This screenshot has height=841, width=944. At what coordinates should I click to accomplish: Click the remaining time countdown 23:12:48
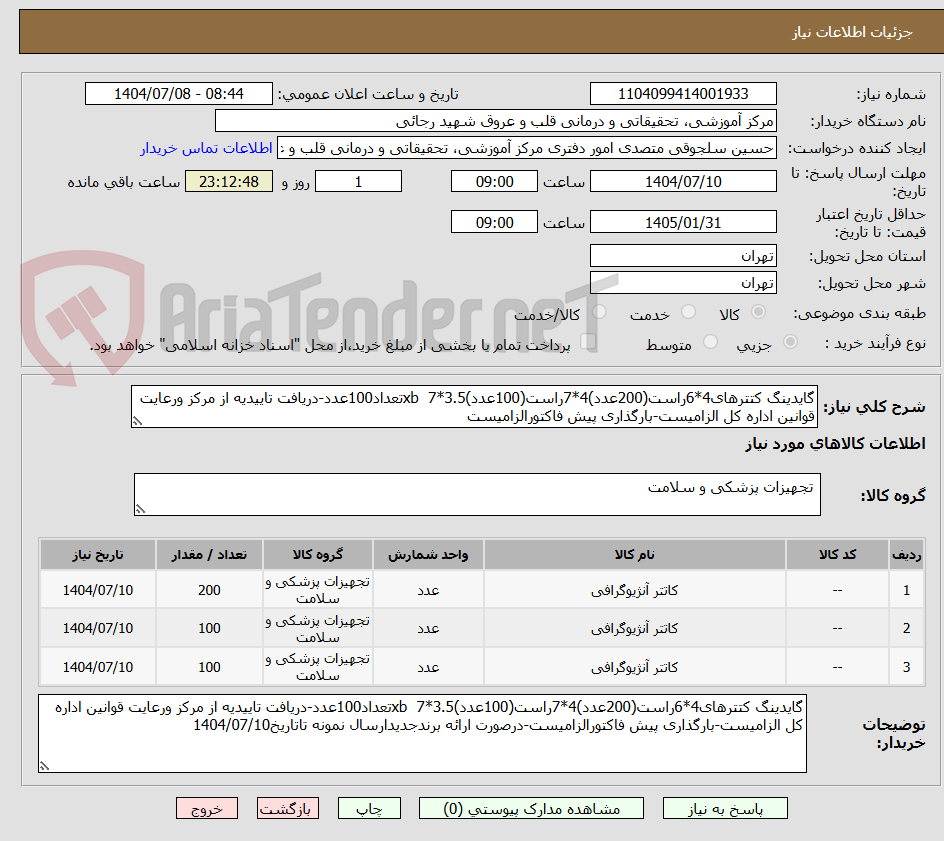229,181
